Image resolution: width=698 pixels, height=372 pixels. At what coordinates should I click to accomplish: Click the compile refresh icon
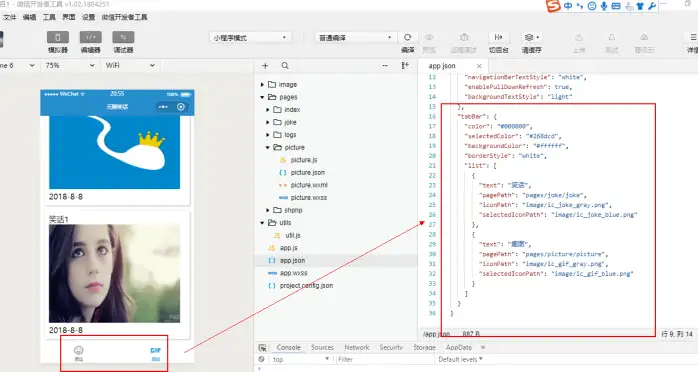(407, 37)
